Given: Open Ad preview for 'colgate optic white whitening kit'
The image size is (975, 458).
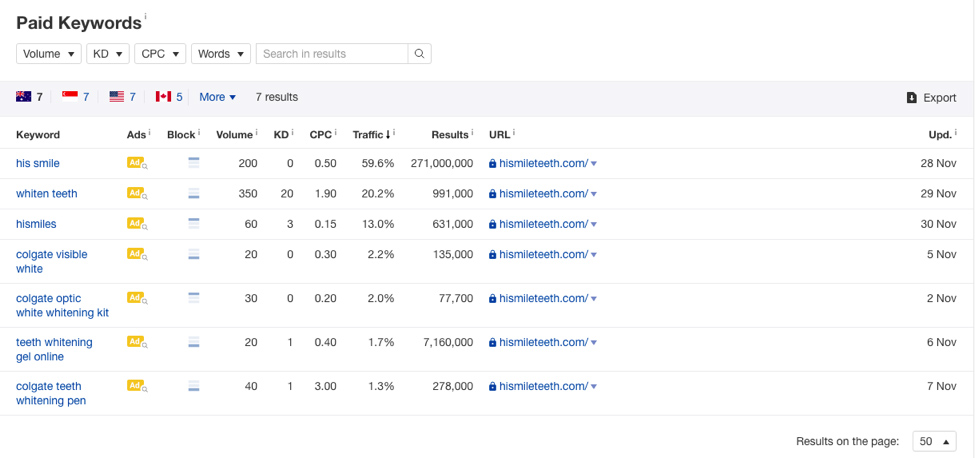Looking at the screenshot, I should [137, 298].
